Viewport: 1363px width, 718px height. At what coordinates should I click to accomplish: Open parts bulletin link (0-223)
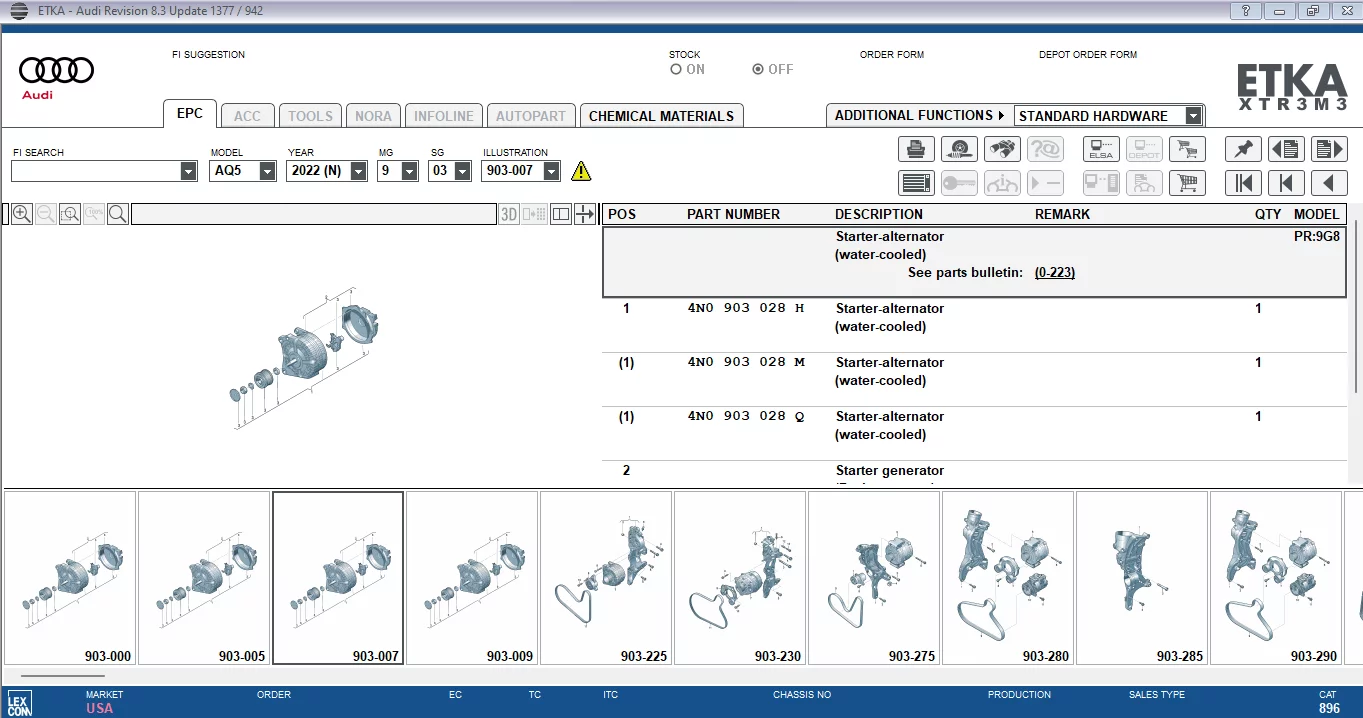coord(1055,273)
